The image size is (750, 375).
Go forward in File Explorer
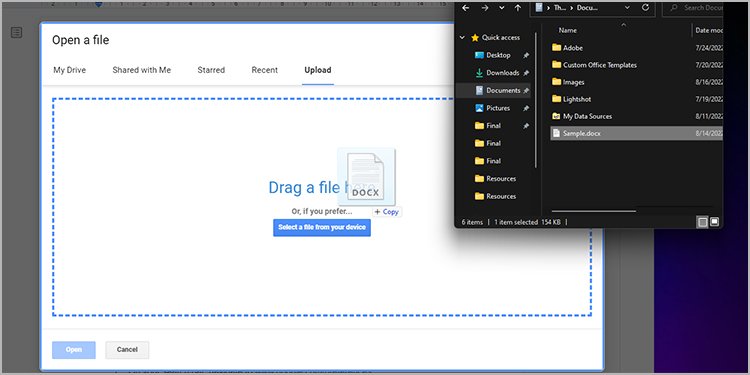pyautogui.click(x=485, y=8)
